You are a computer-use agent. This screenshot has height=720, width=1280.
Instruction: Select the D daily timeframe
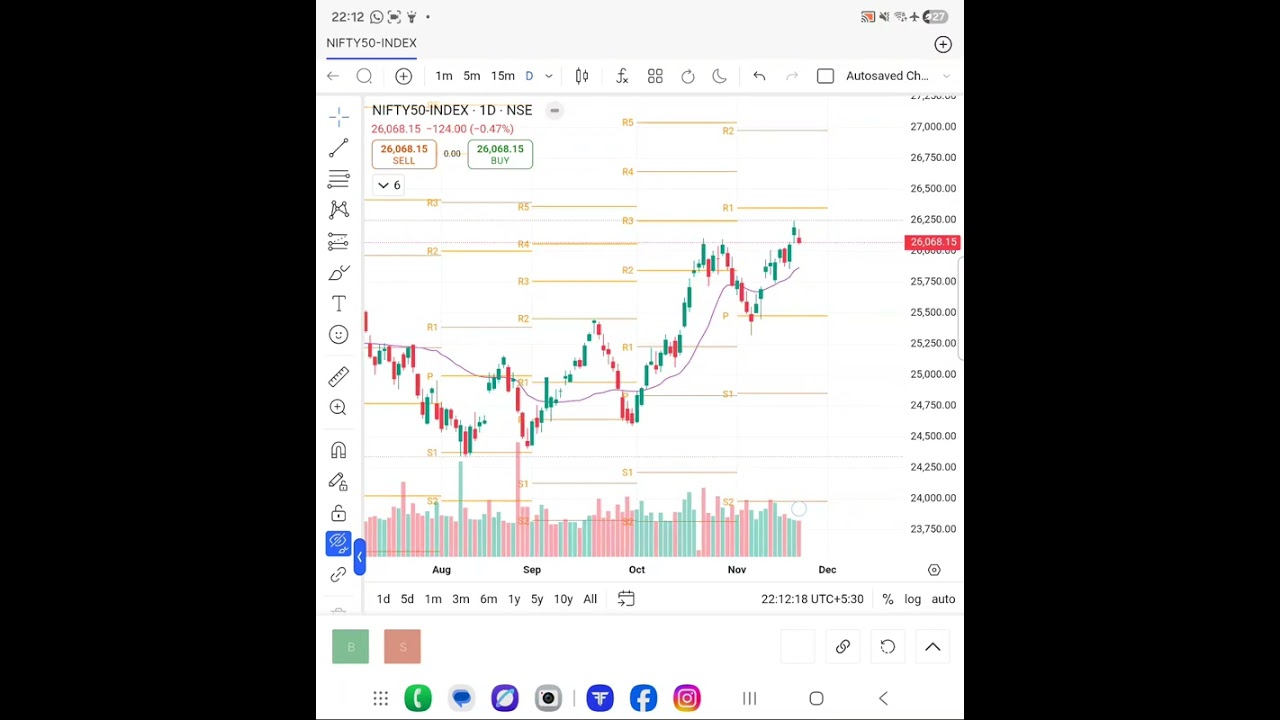pyautogui.click(x=529, y=76)
